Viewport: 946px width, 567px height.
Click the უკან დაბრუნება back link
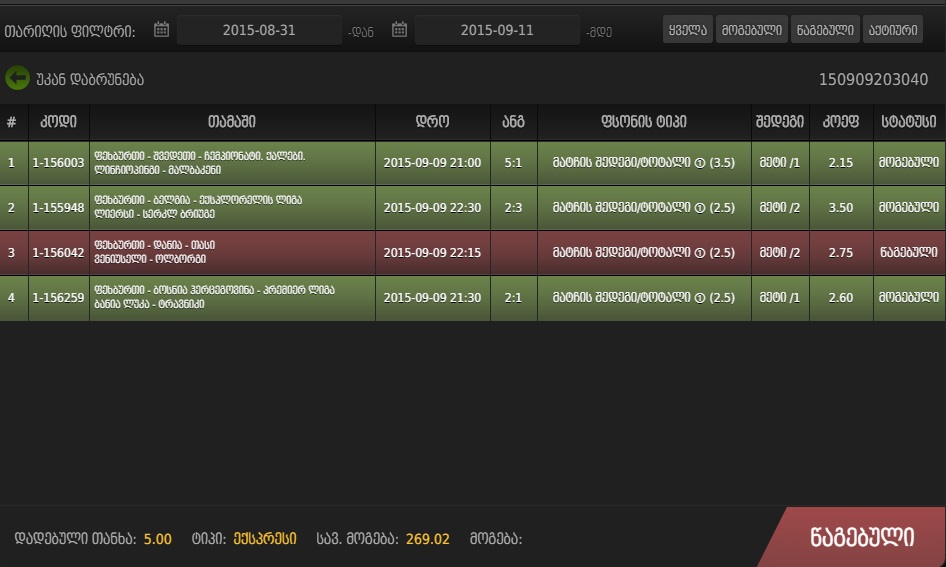[x=89, y=79]
